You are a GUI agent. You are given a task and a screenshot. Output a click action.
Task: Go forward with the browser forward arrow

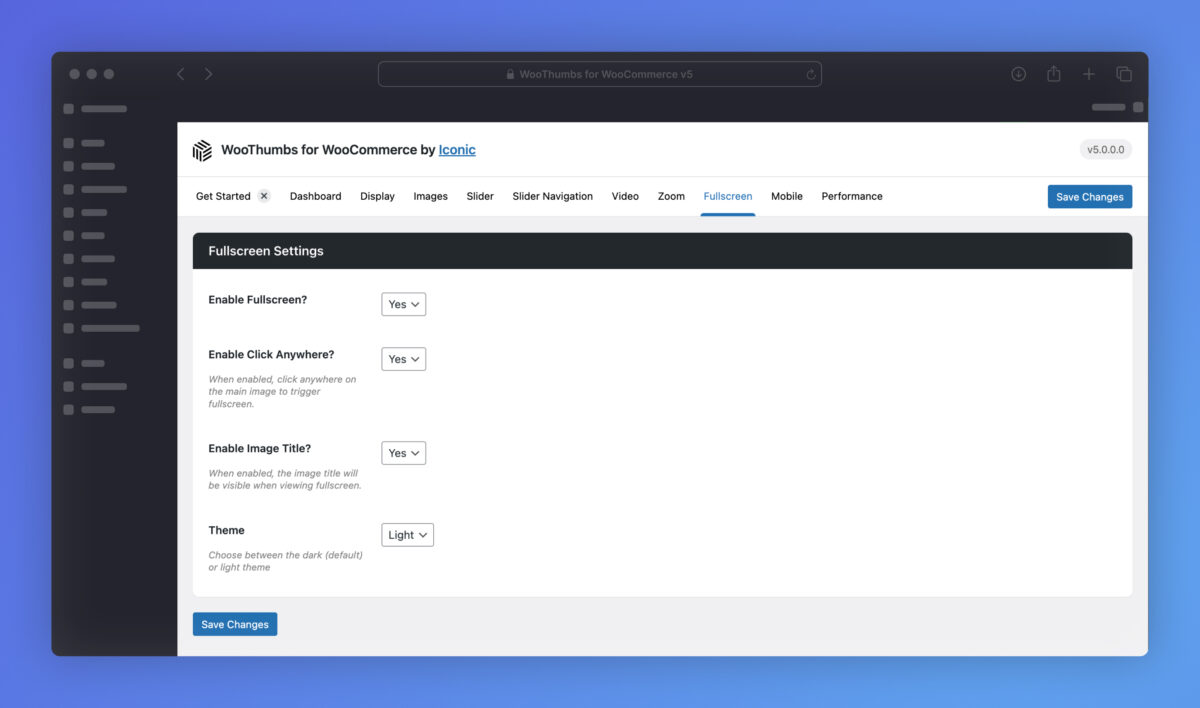click(x=208, y=74)
